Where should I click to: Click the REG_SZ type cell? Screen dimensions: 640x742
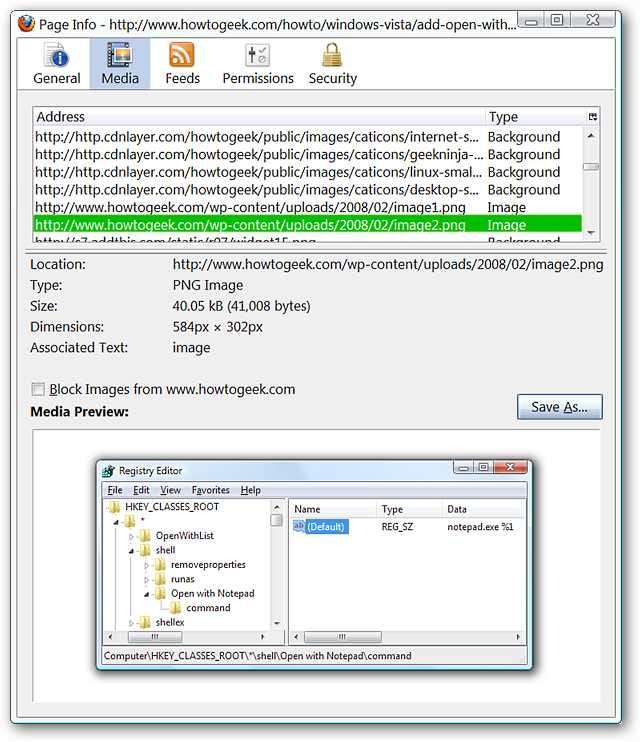(397, 527)
